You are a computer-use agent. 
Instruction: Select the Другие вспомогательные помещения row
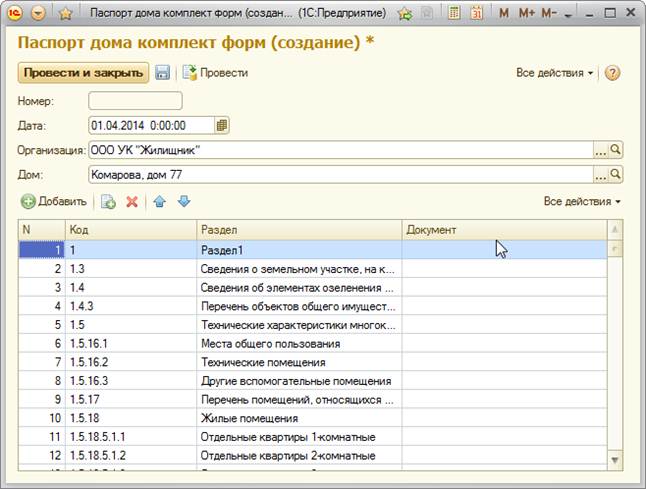coord(313,381)
